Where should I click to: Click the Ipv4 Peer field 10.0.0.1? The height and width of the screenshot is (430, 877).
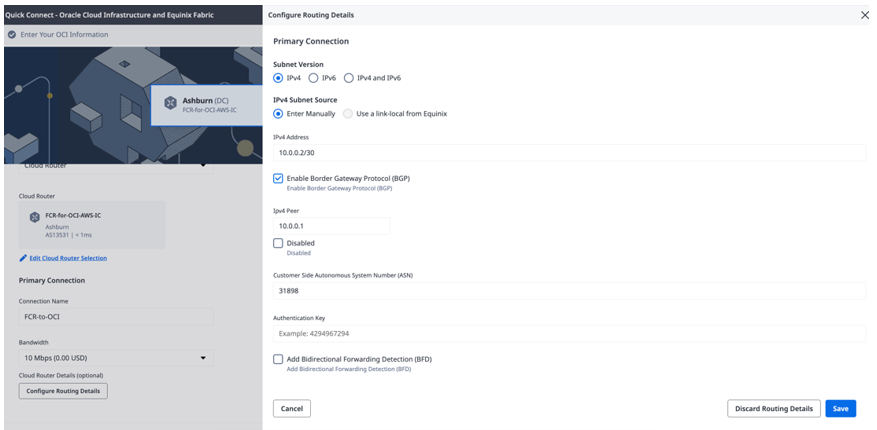332,226
